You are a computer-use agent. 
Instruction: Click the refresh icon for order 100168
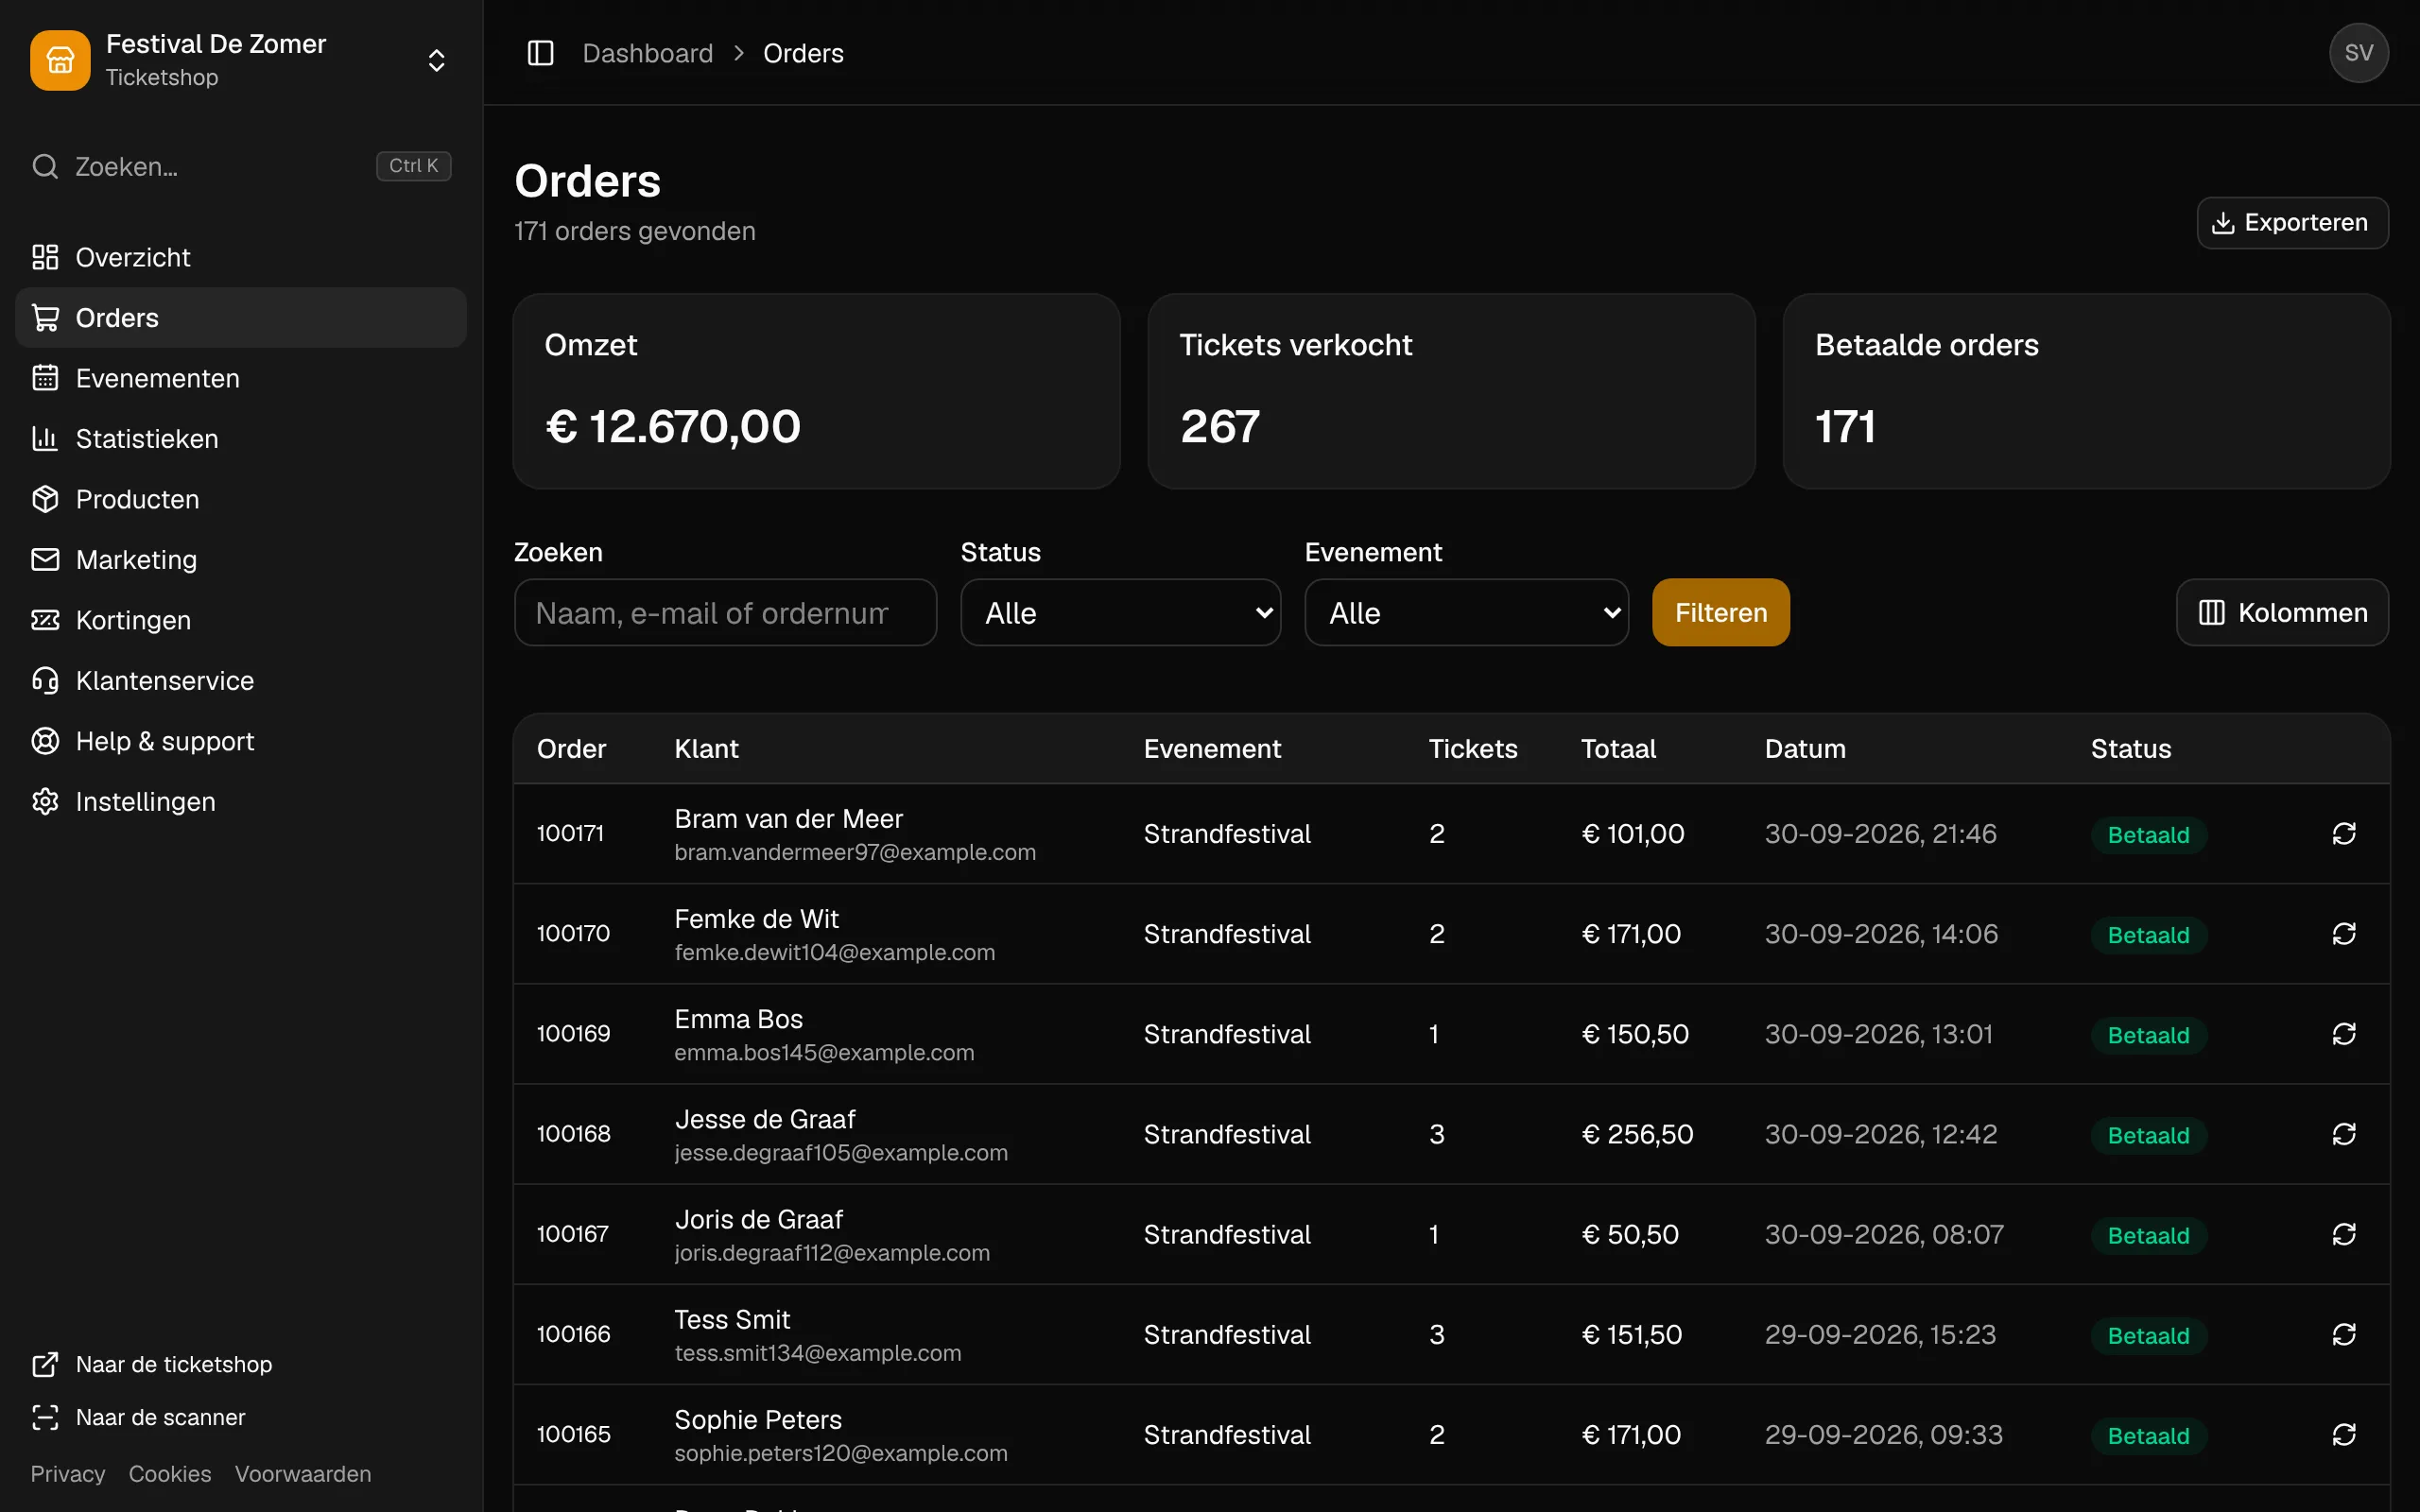[x=2344, y=1133]
